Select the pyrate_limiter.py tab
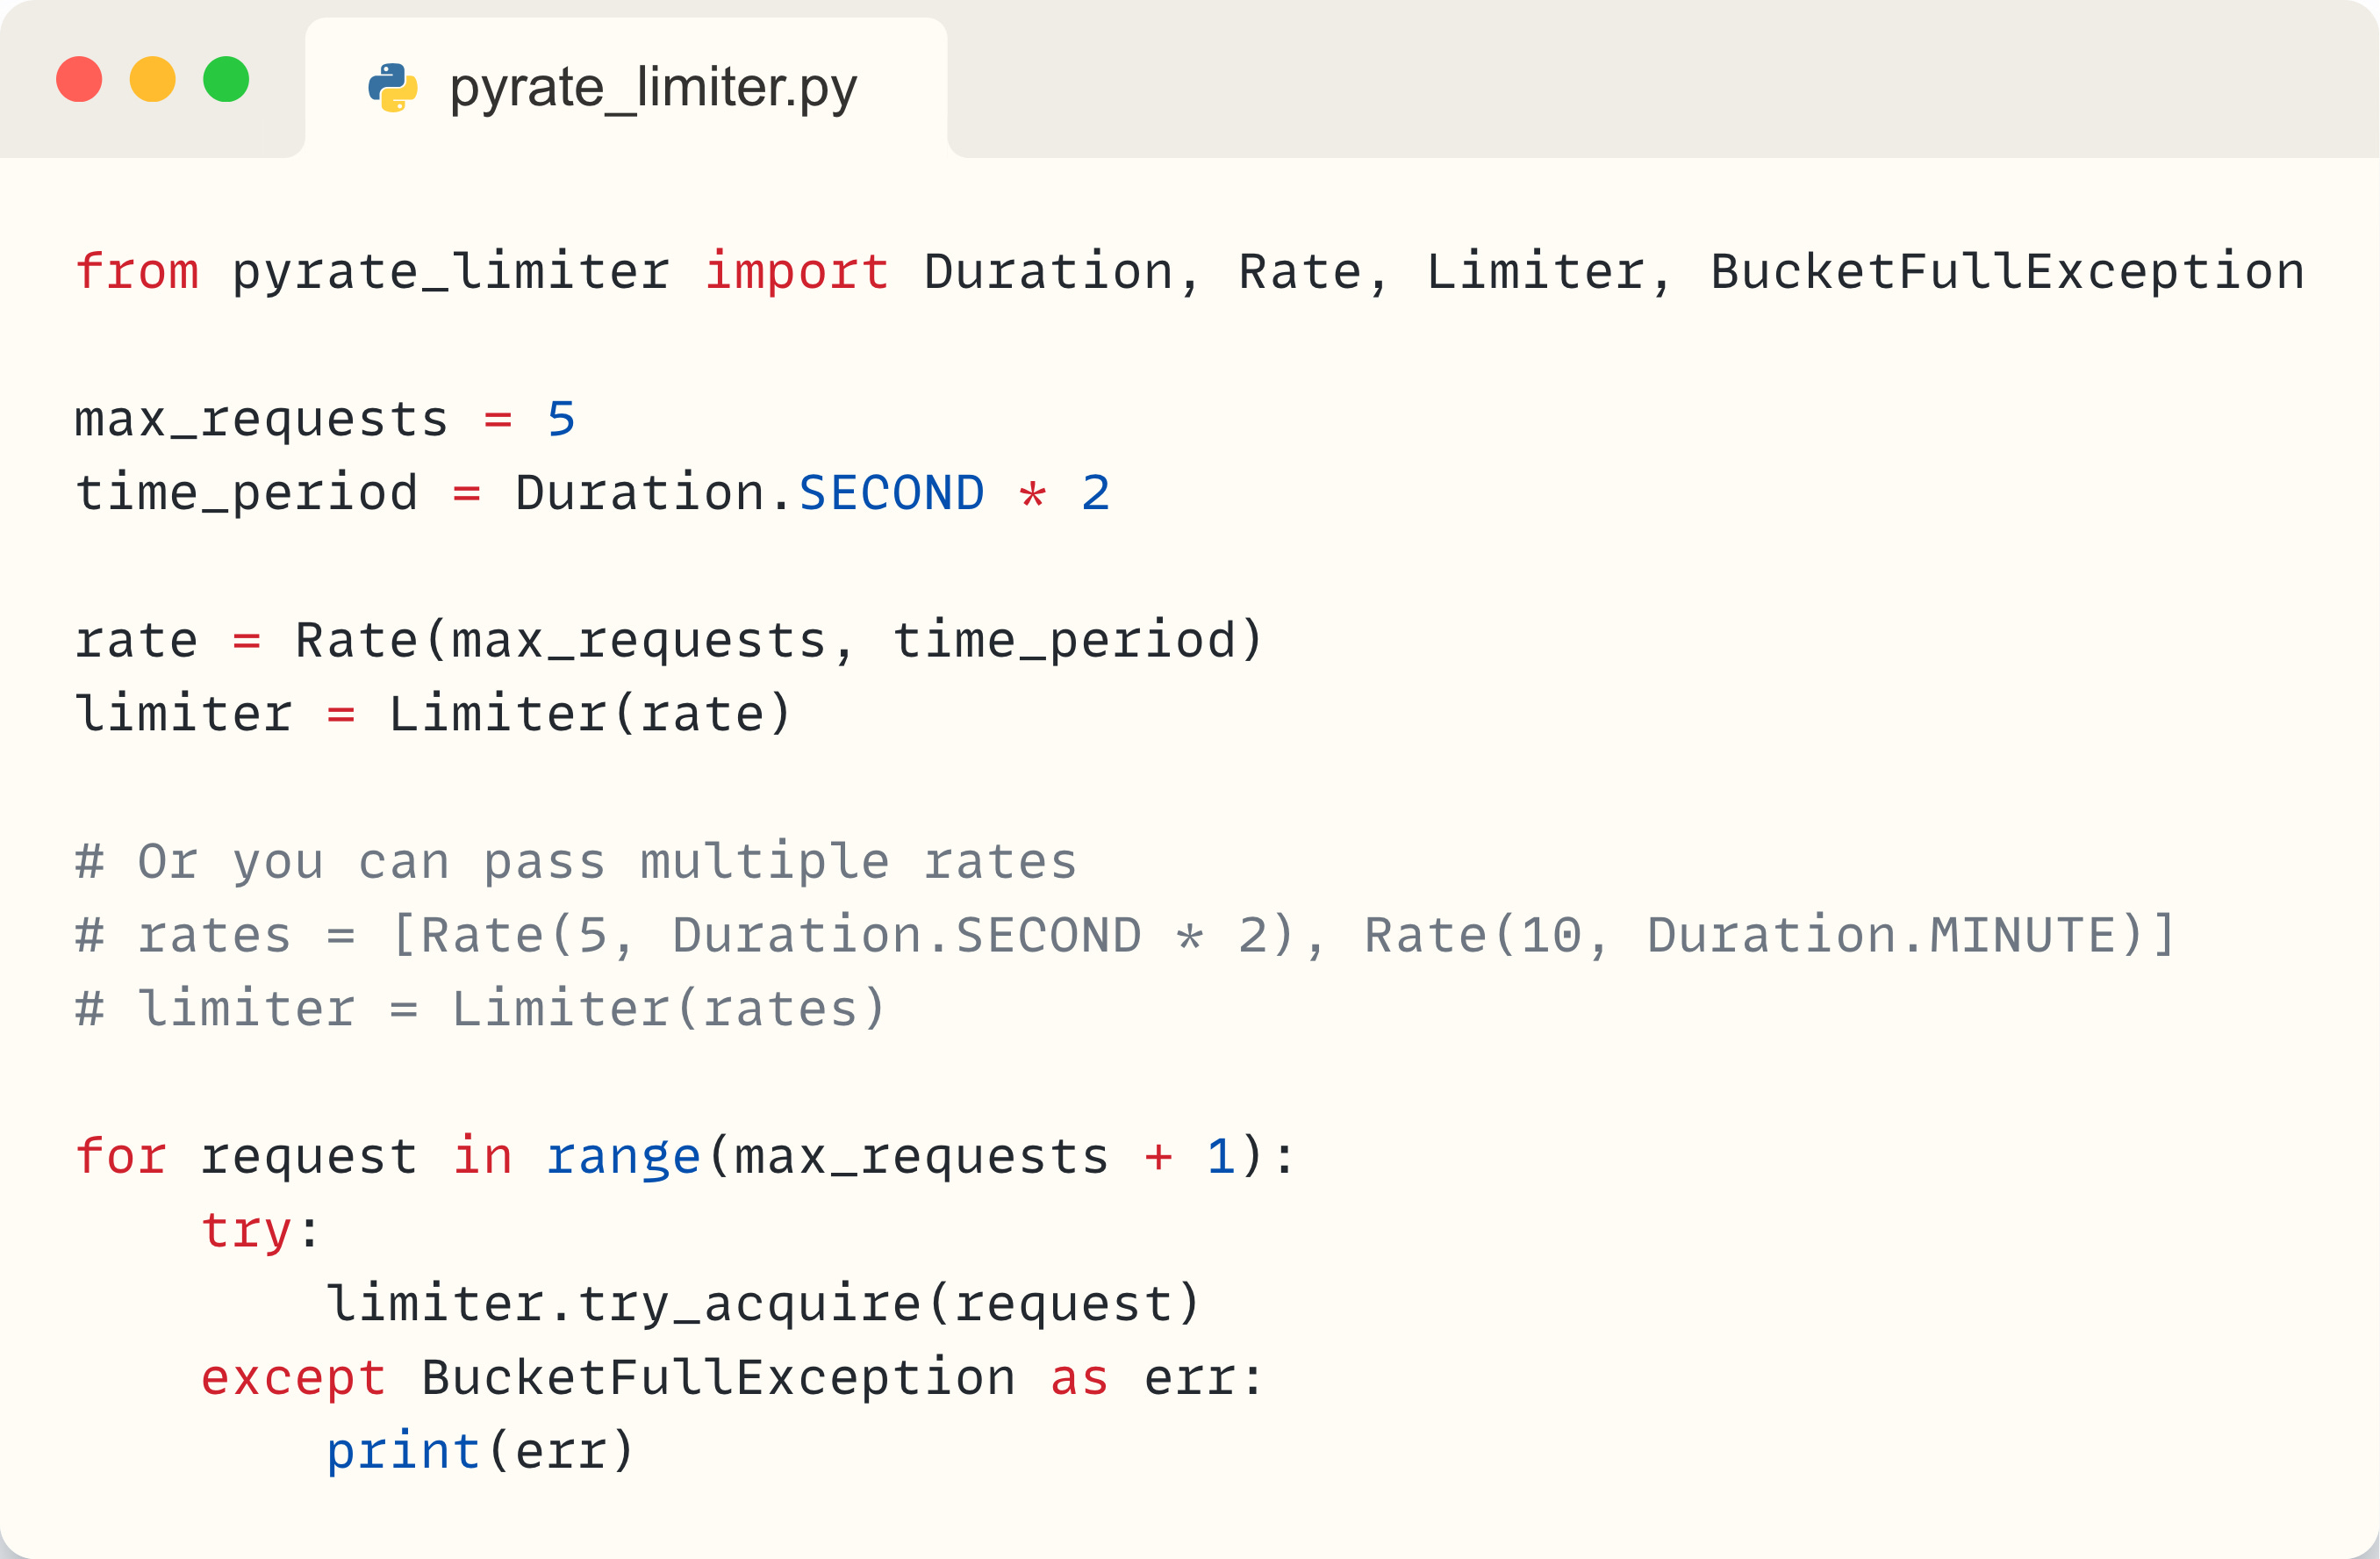Image resolution: width=2380 pixels, height=1559 pixels. click(x=626, y=87)
